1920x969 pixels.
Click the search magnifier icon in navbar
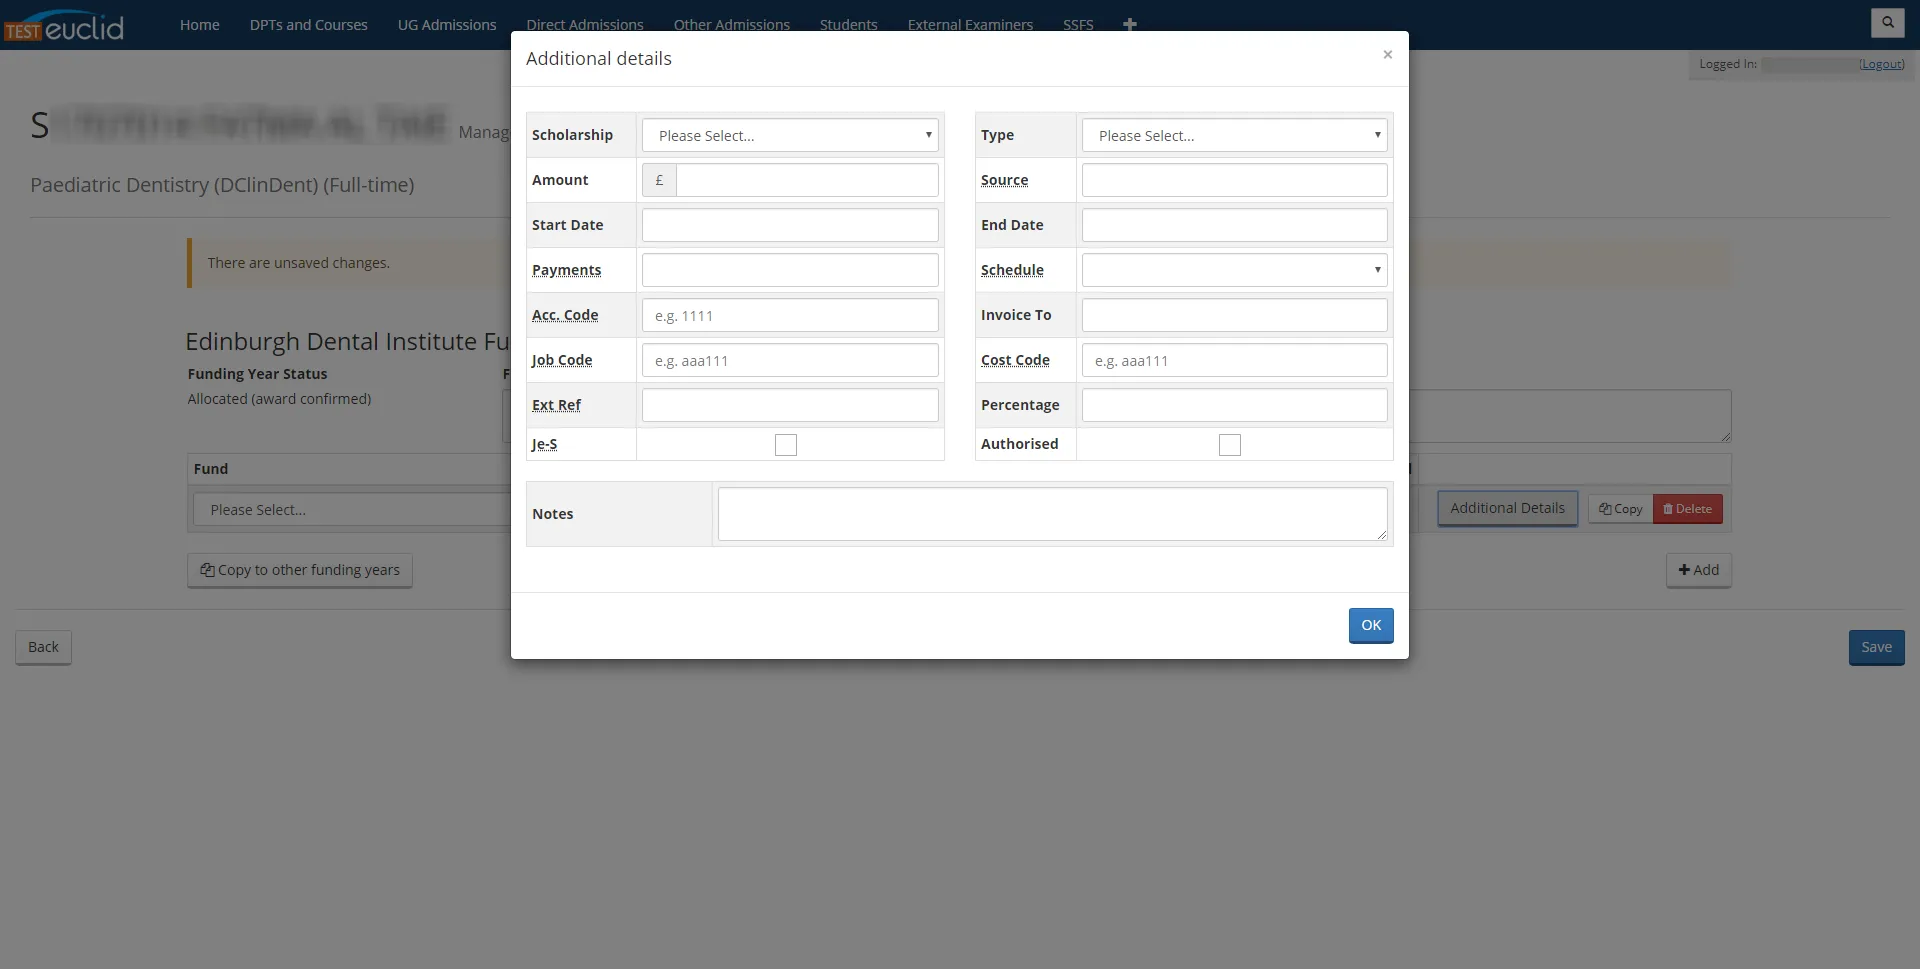tap(1887, 22)
